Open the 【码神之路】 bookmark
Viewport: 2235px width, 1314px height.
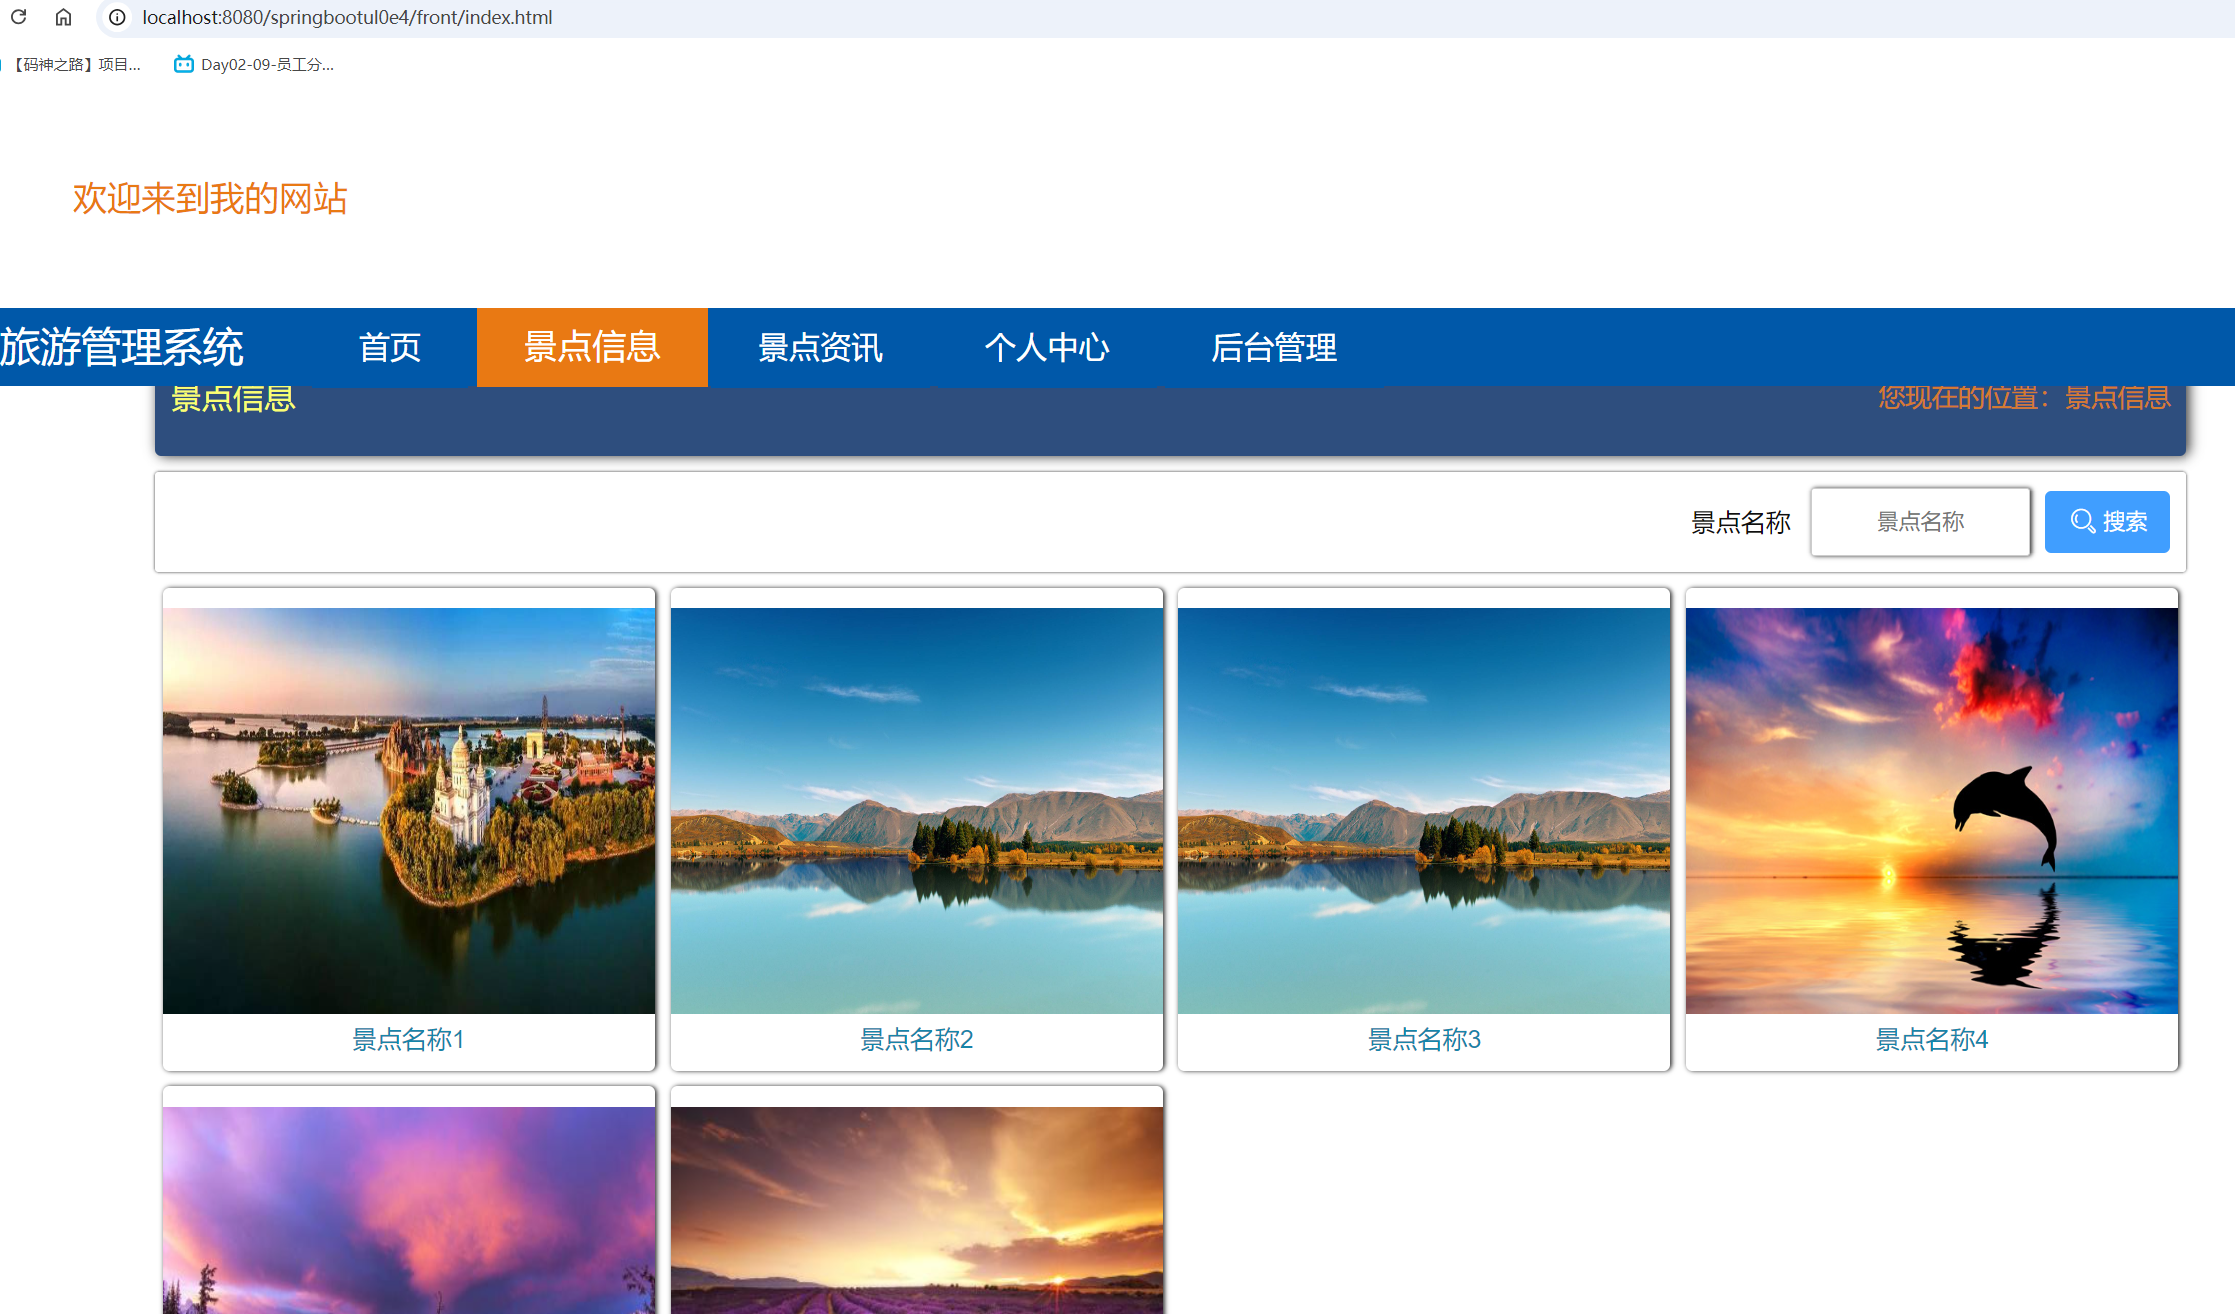pos(75,65)
